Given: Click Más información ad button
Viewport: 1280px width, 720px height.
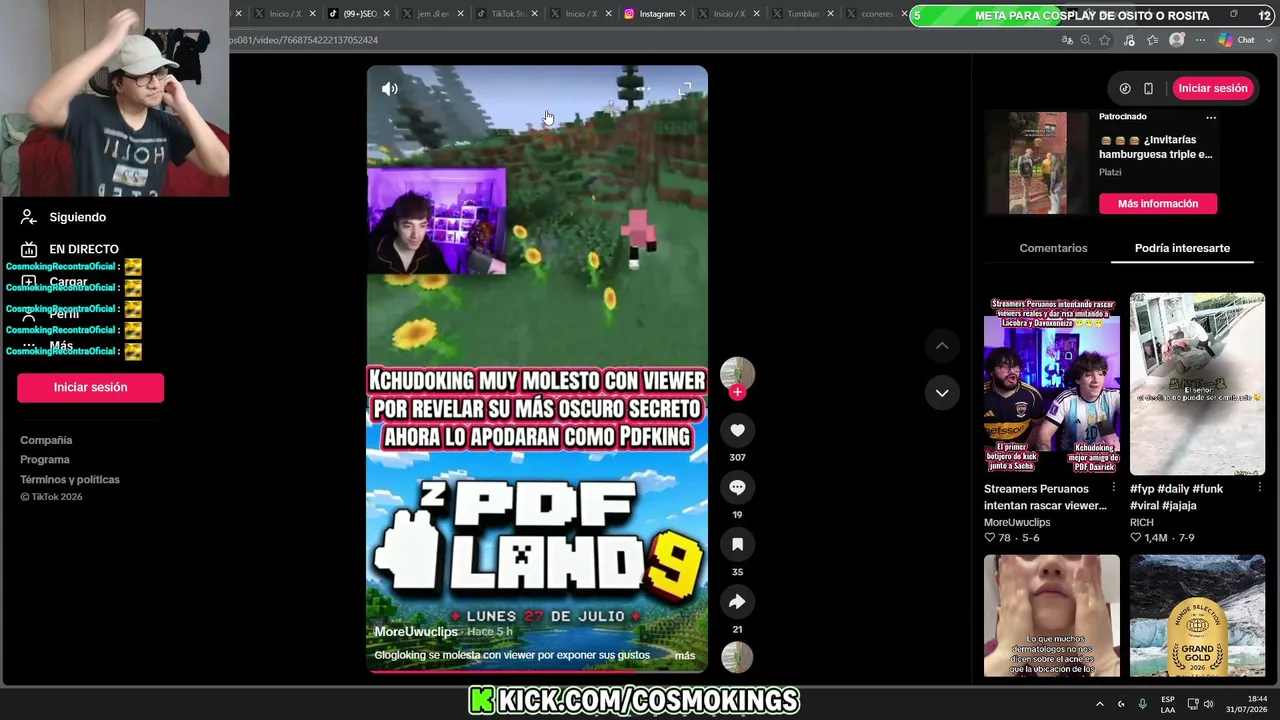Looking at the screenshot, I should pyautogui.click(x=1158, y=204).
